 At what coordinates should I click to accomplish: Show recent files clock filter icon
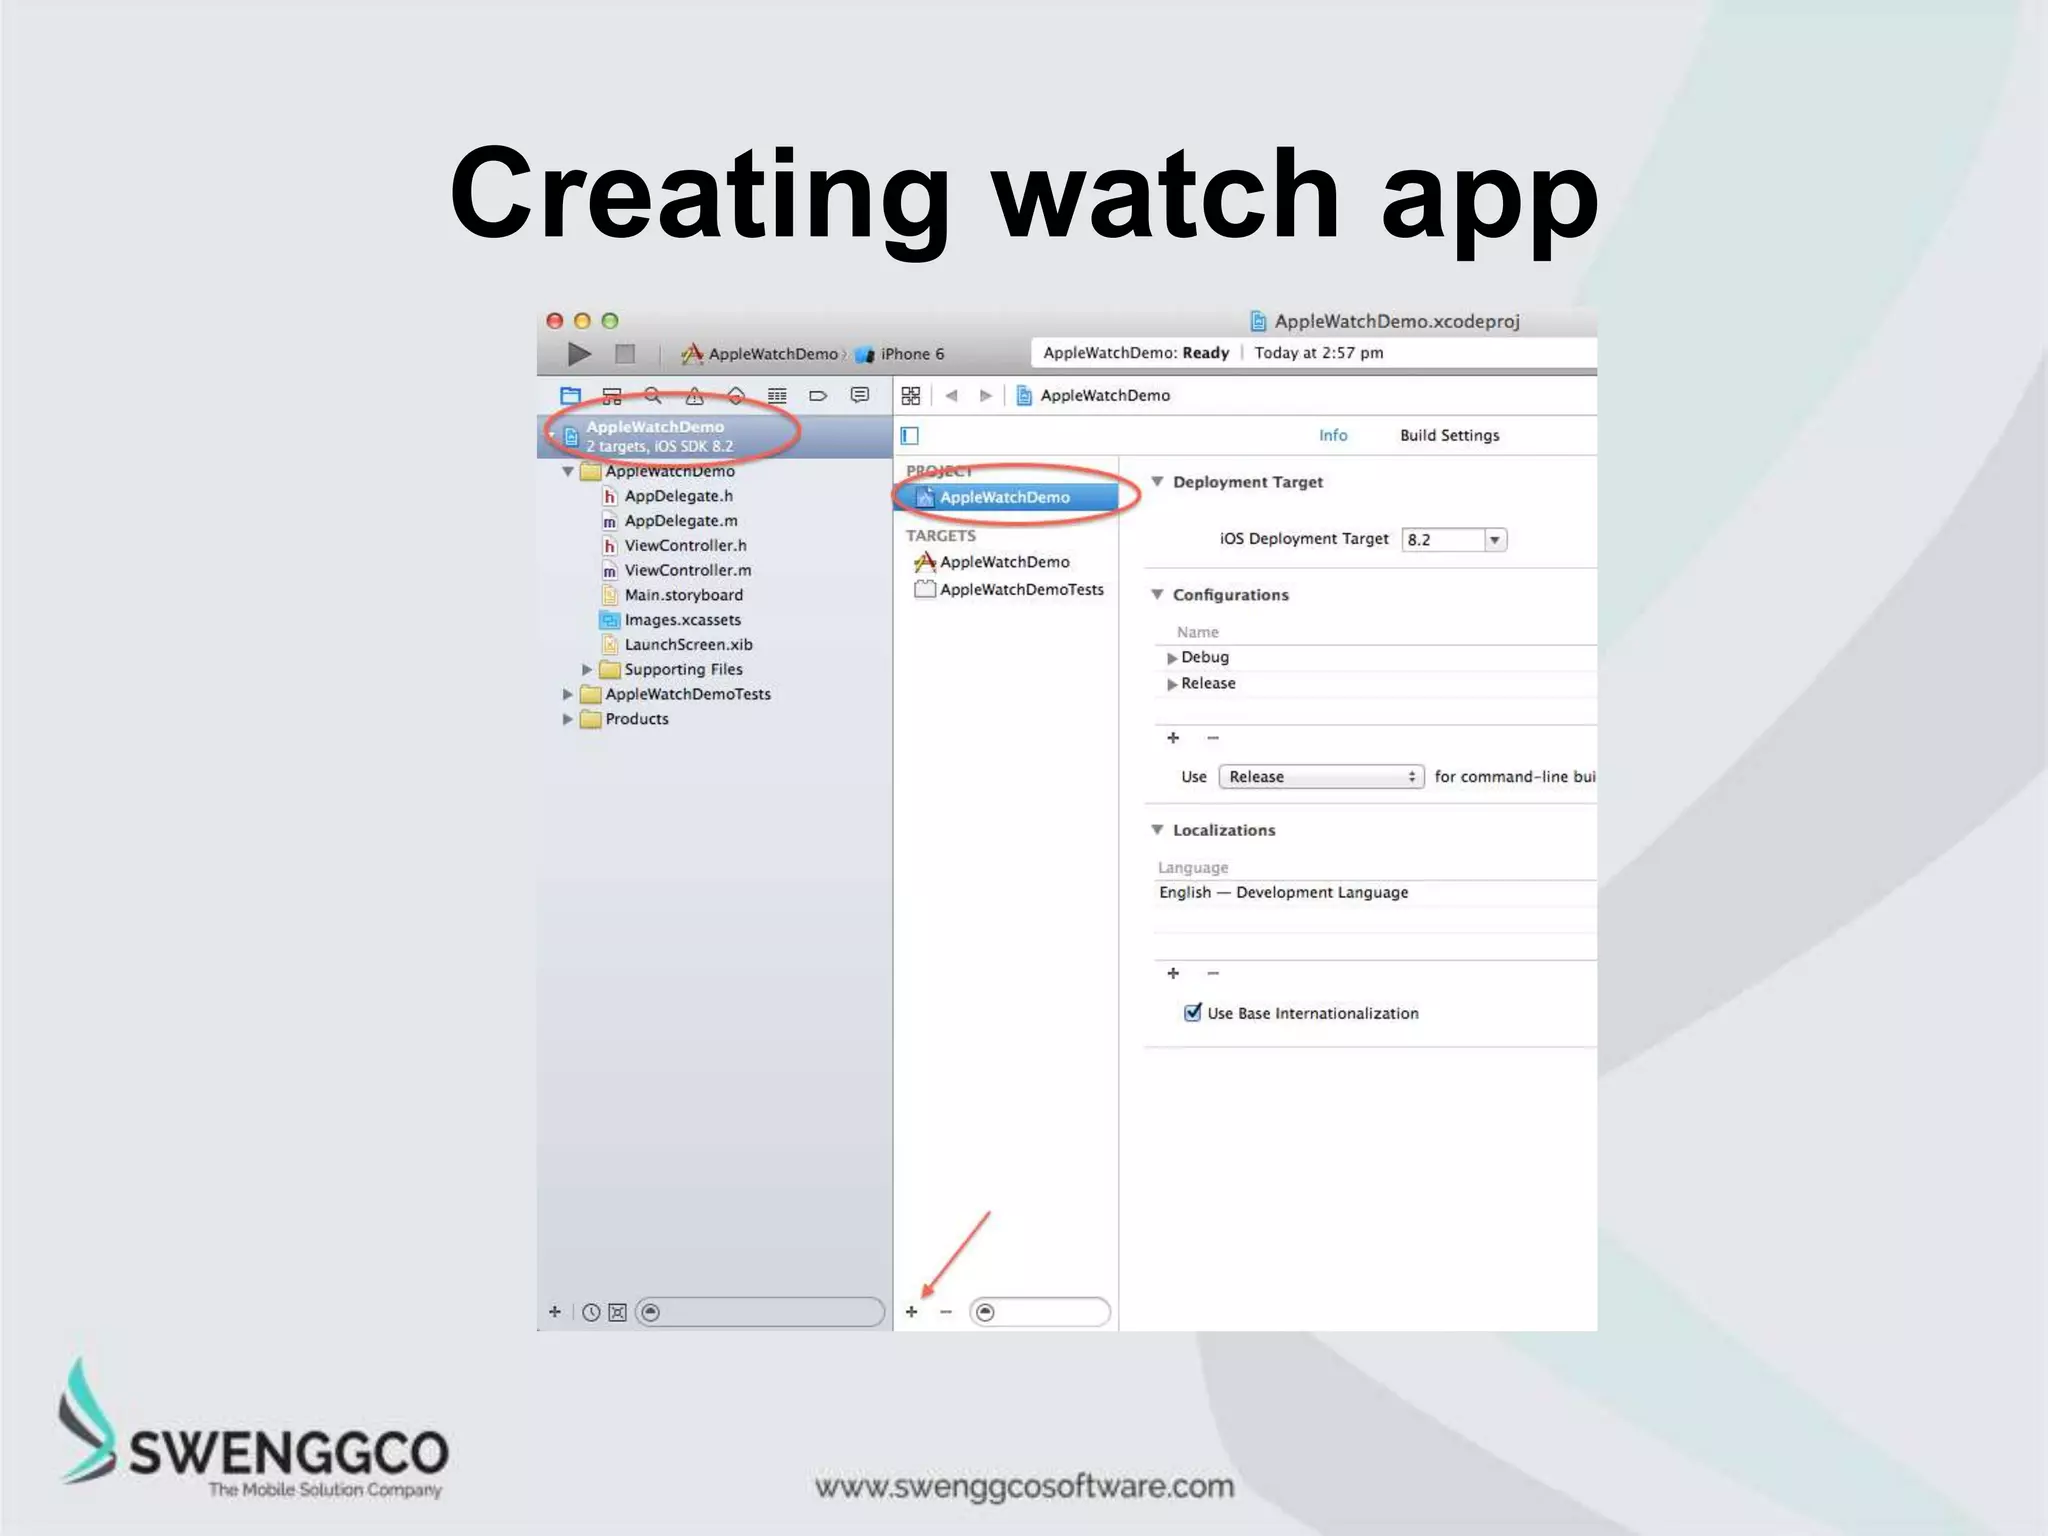[591, 1313]
